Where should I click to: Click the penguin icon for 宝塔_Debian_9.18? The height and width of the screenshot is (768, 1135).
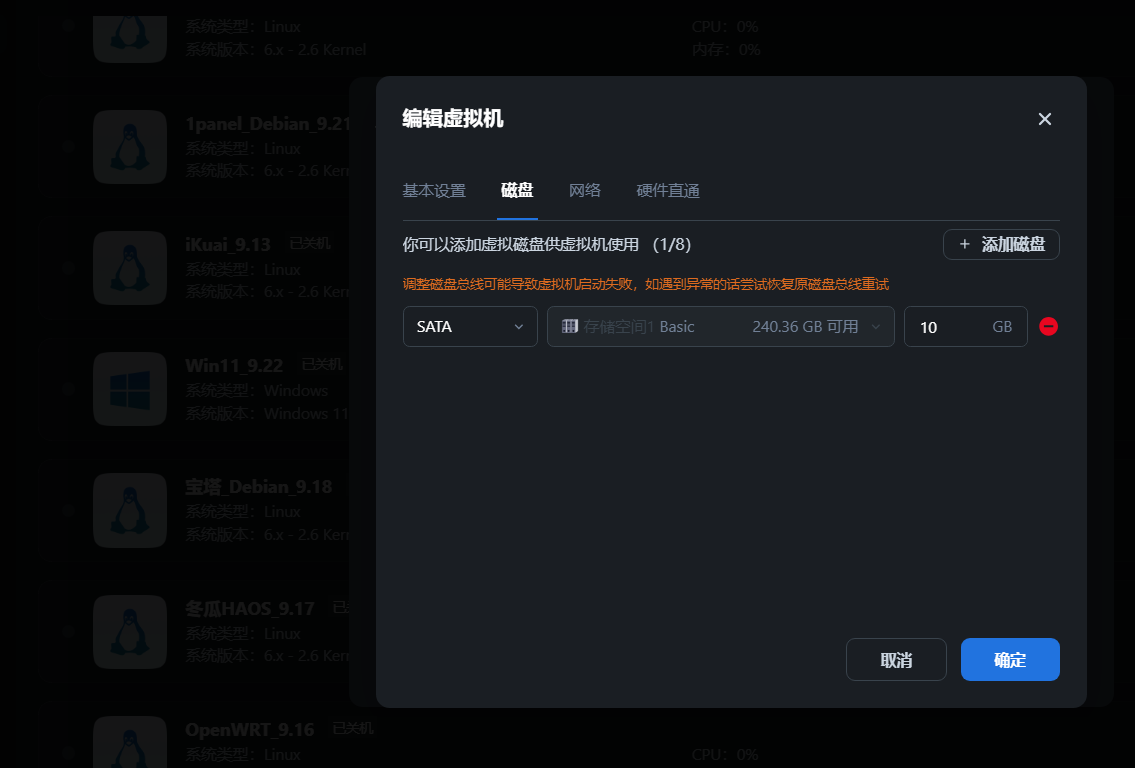point(130,510)
